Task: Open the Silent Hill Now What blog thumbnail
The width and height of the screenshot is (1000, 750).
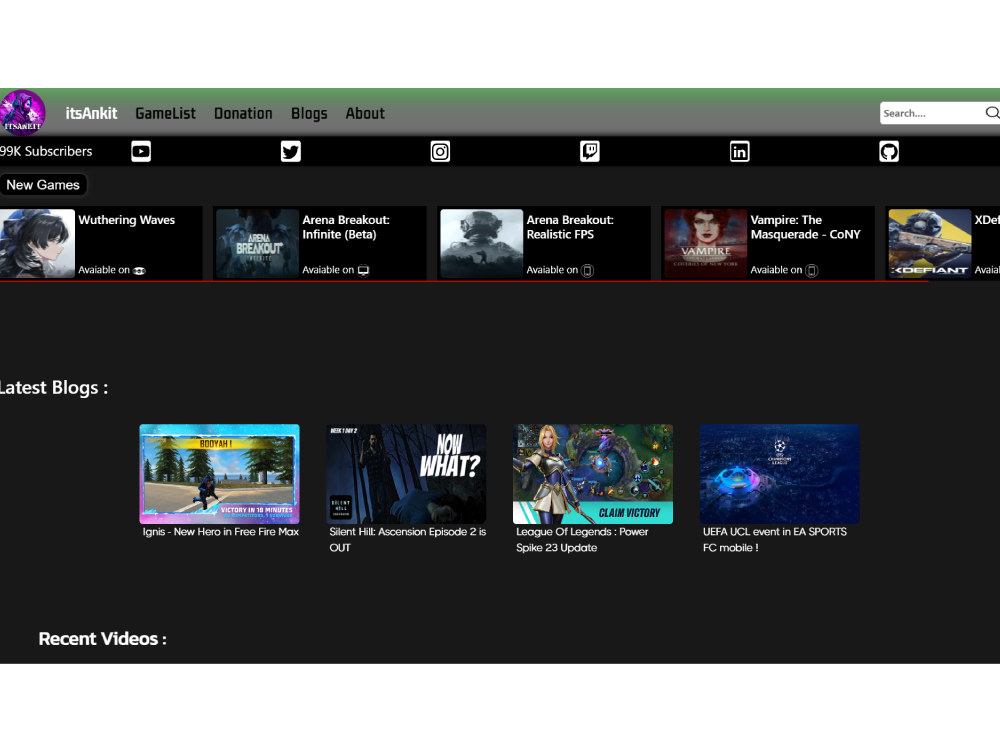Action: click(406, 474)
